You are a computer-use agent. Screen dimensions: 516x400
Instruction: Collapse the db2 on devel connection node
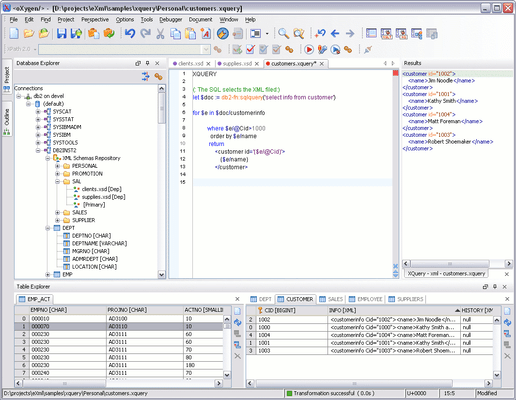pos(19,96)
